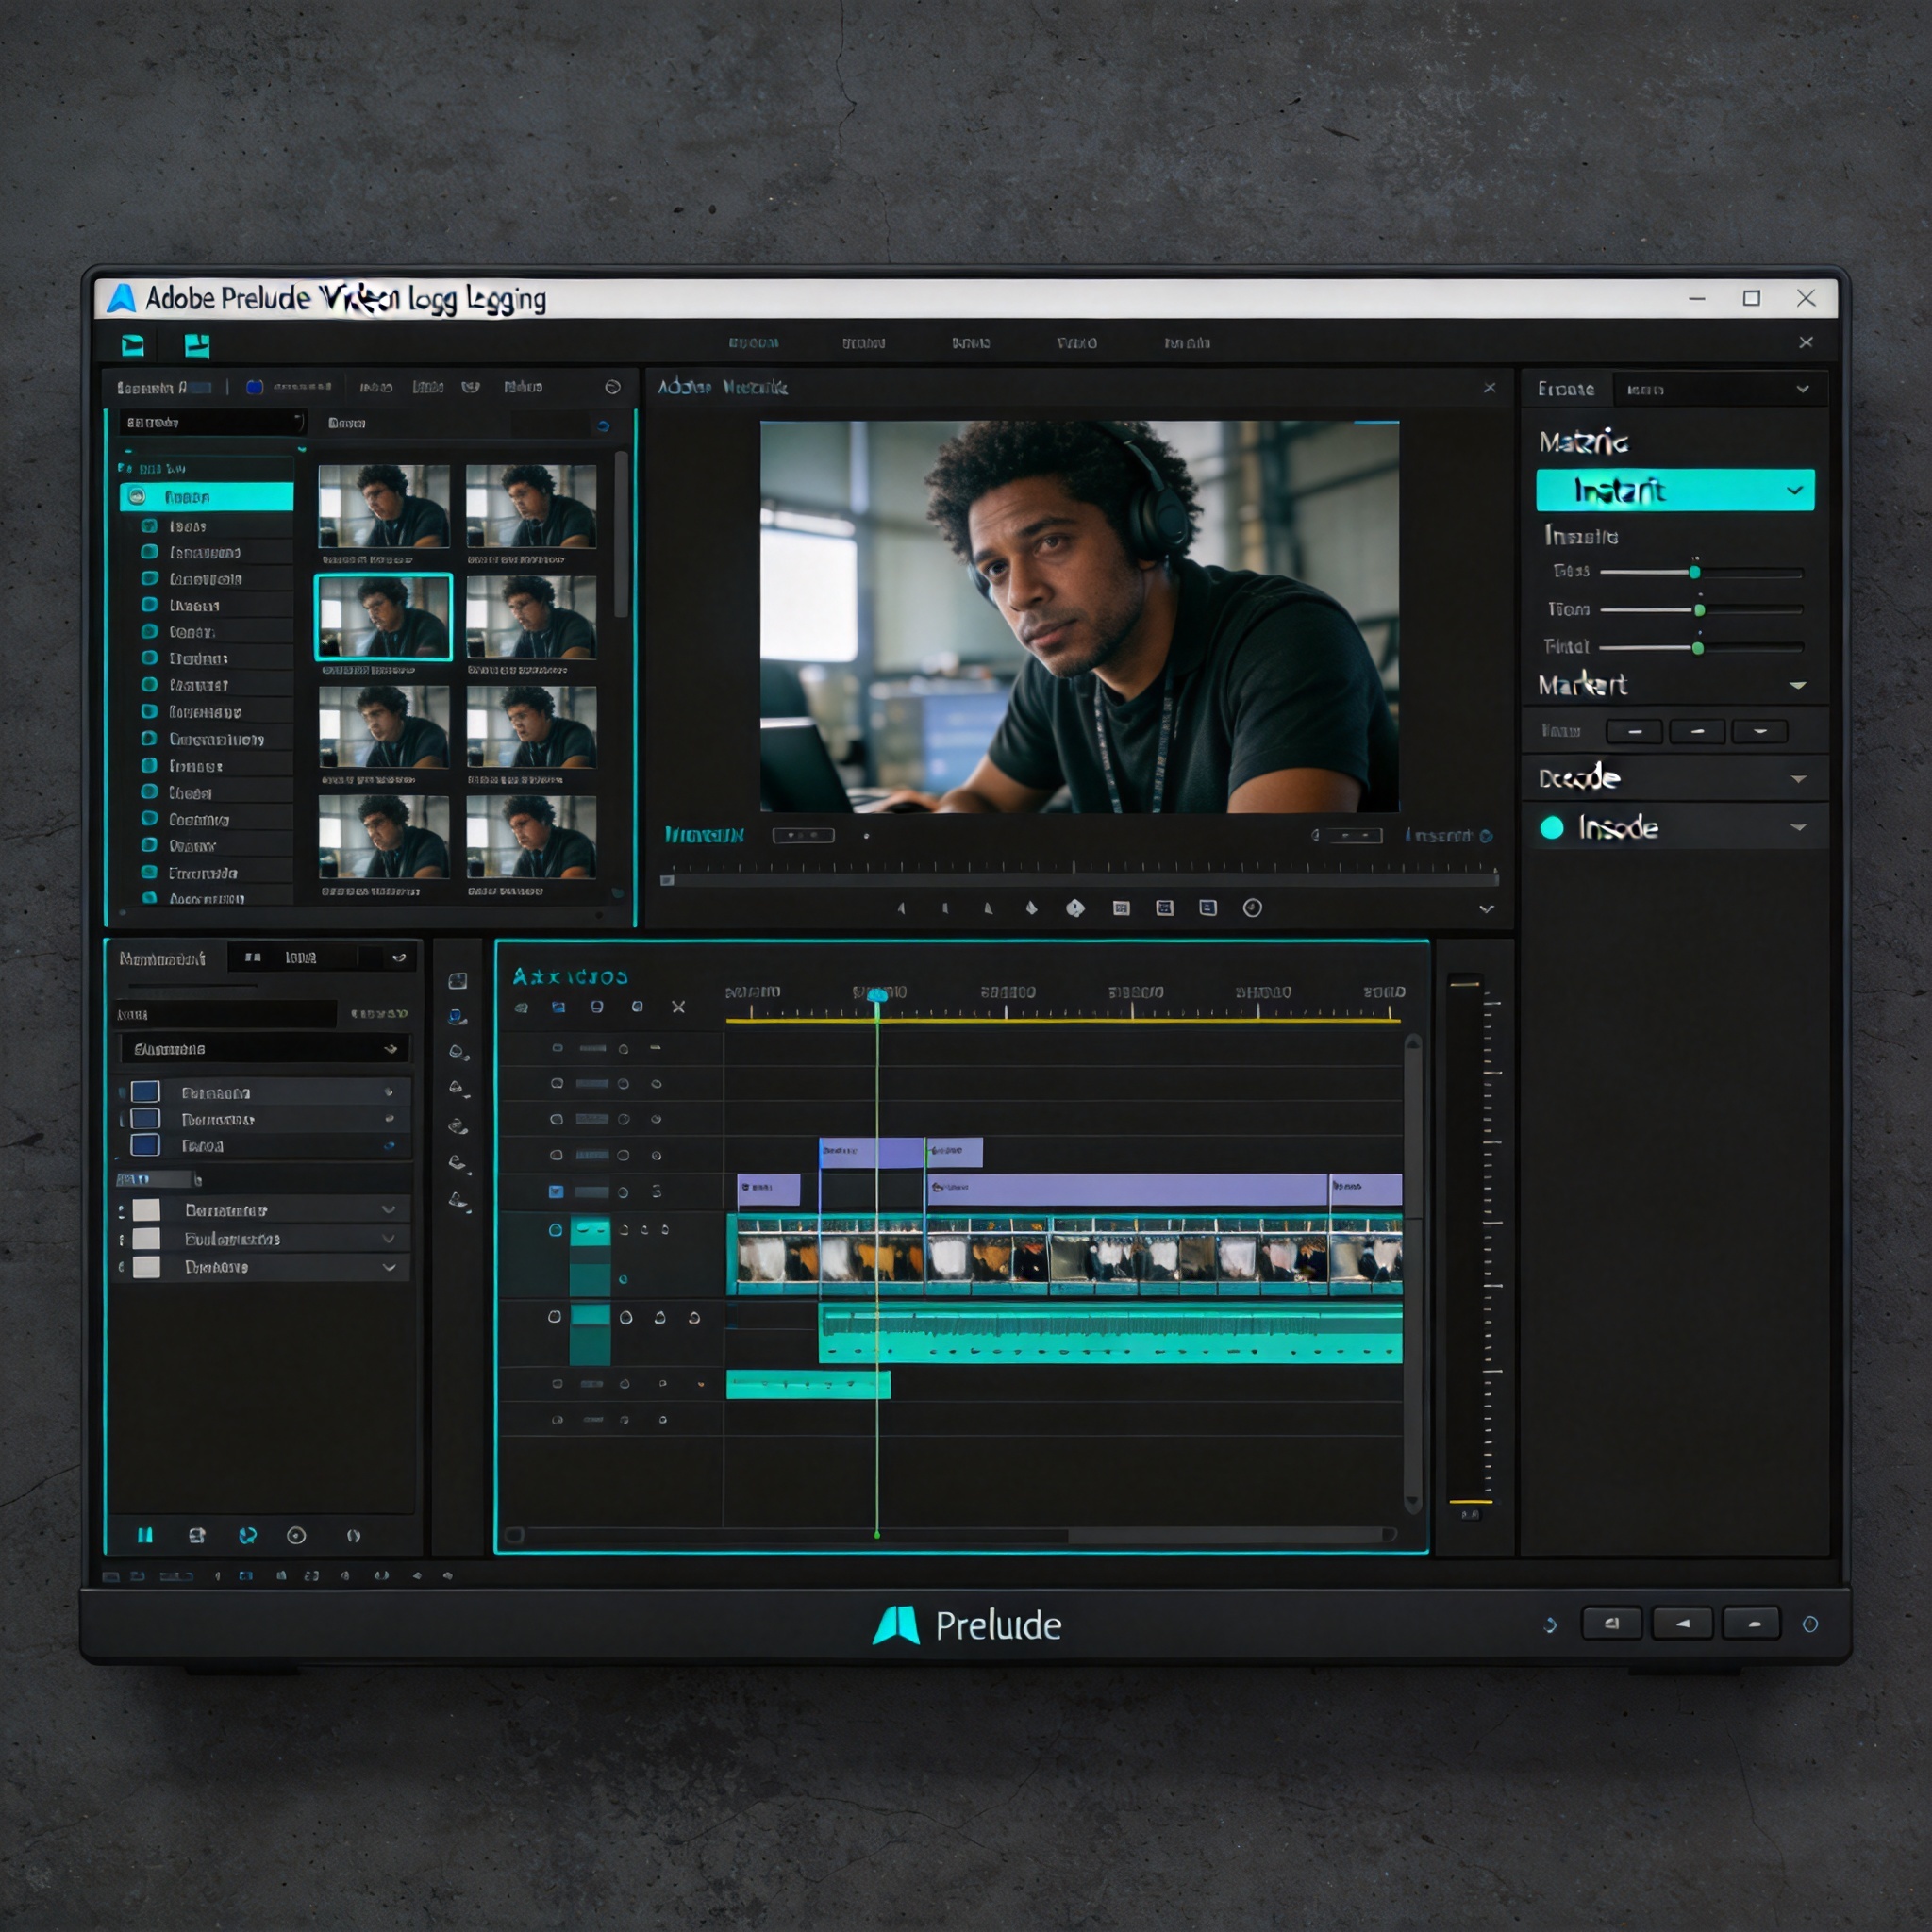Click the blue square icon in the bin panel tab bar
Viewport: 1932px width, 1932px height.
(254, 387)
